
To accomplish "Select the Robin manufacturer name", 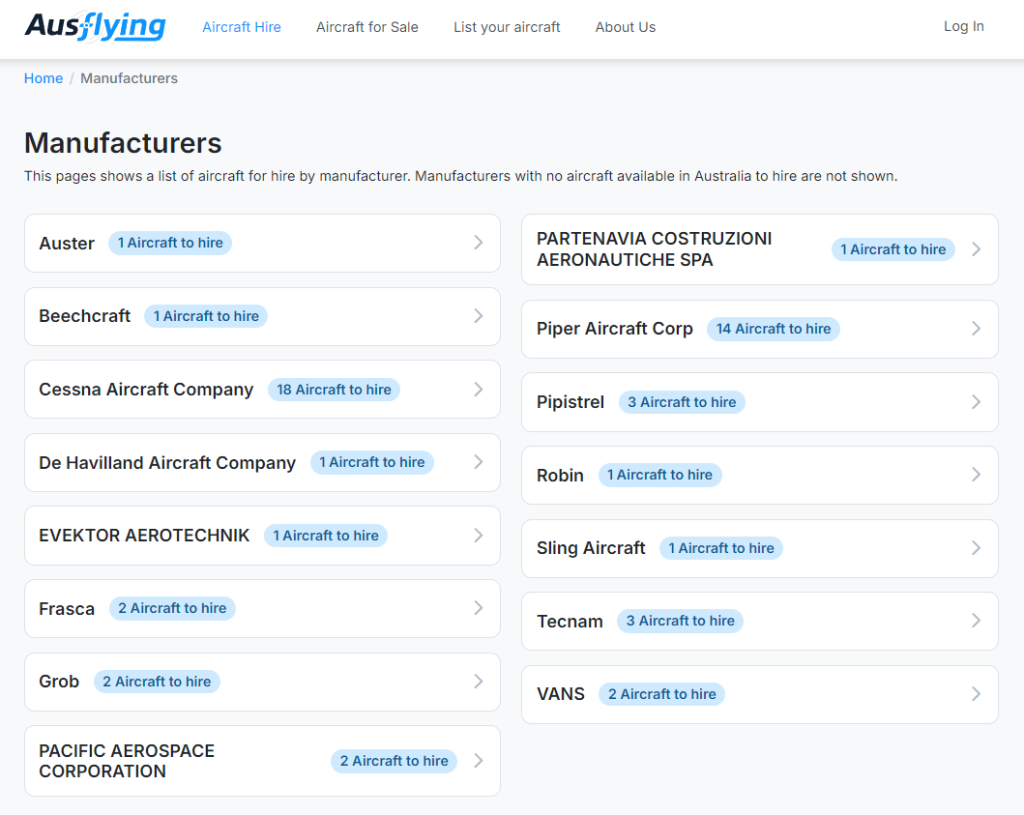I will [x=560, y=475].
